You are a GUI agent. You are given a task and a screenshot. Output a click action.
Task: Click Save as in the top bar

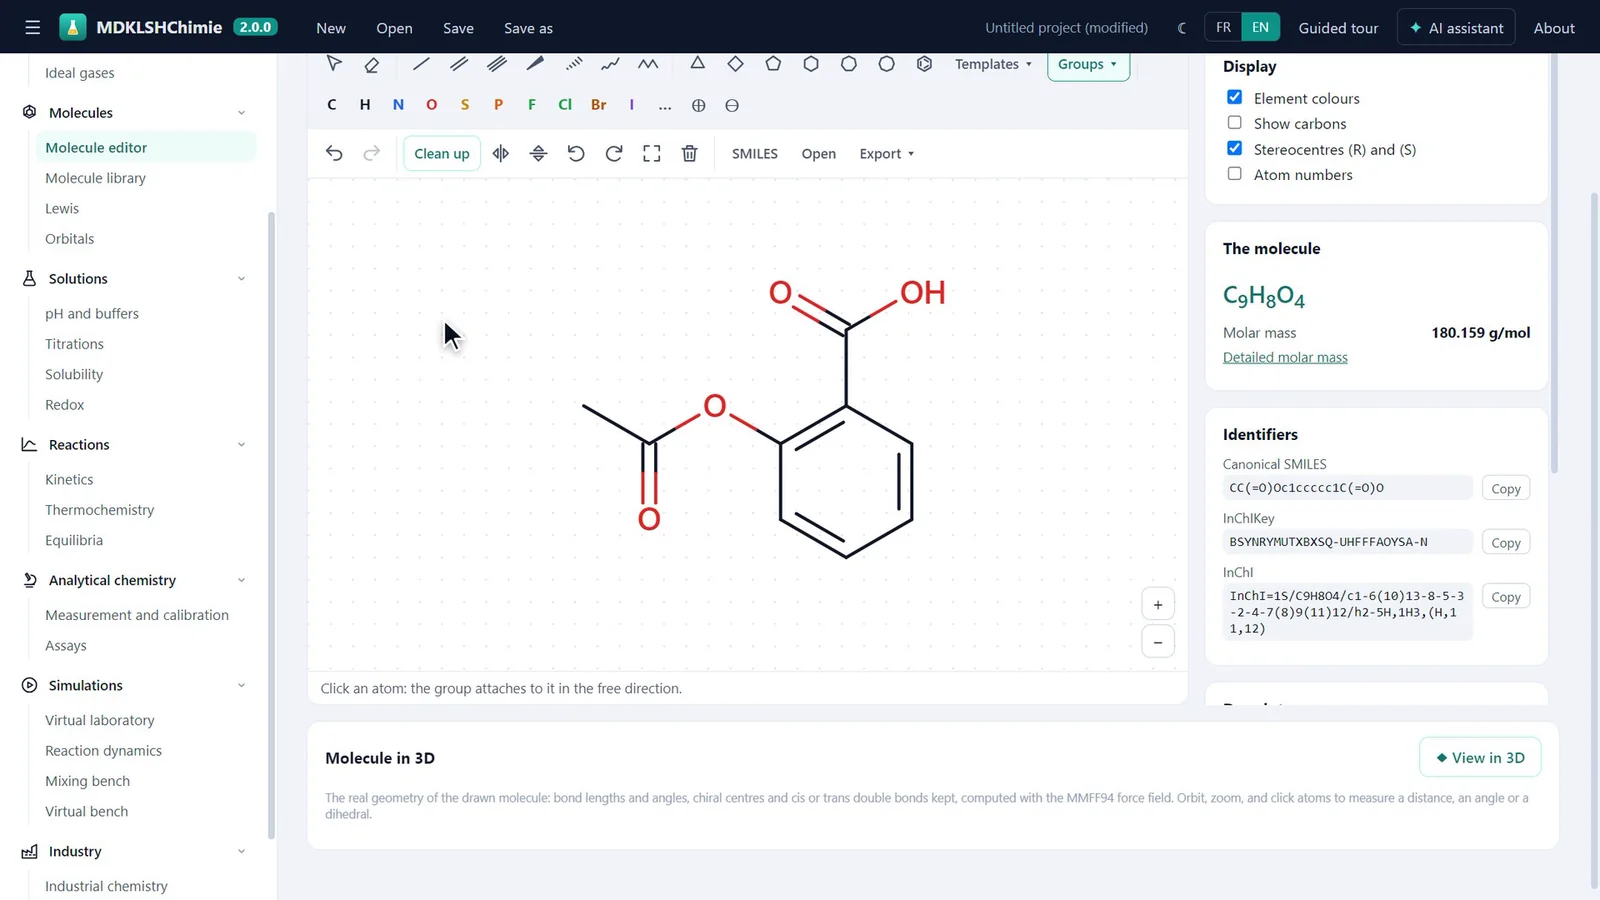(528, 28)
